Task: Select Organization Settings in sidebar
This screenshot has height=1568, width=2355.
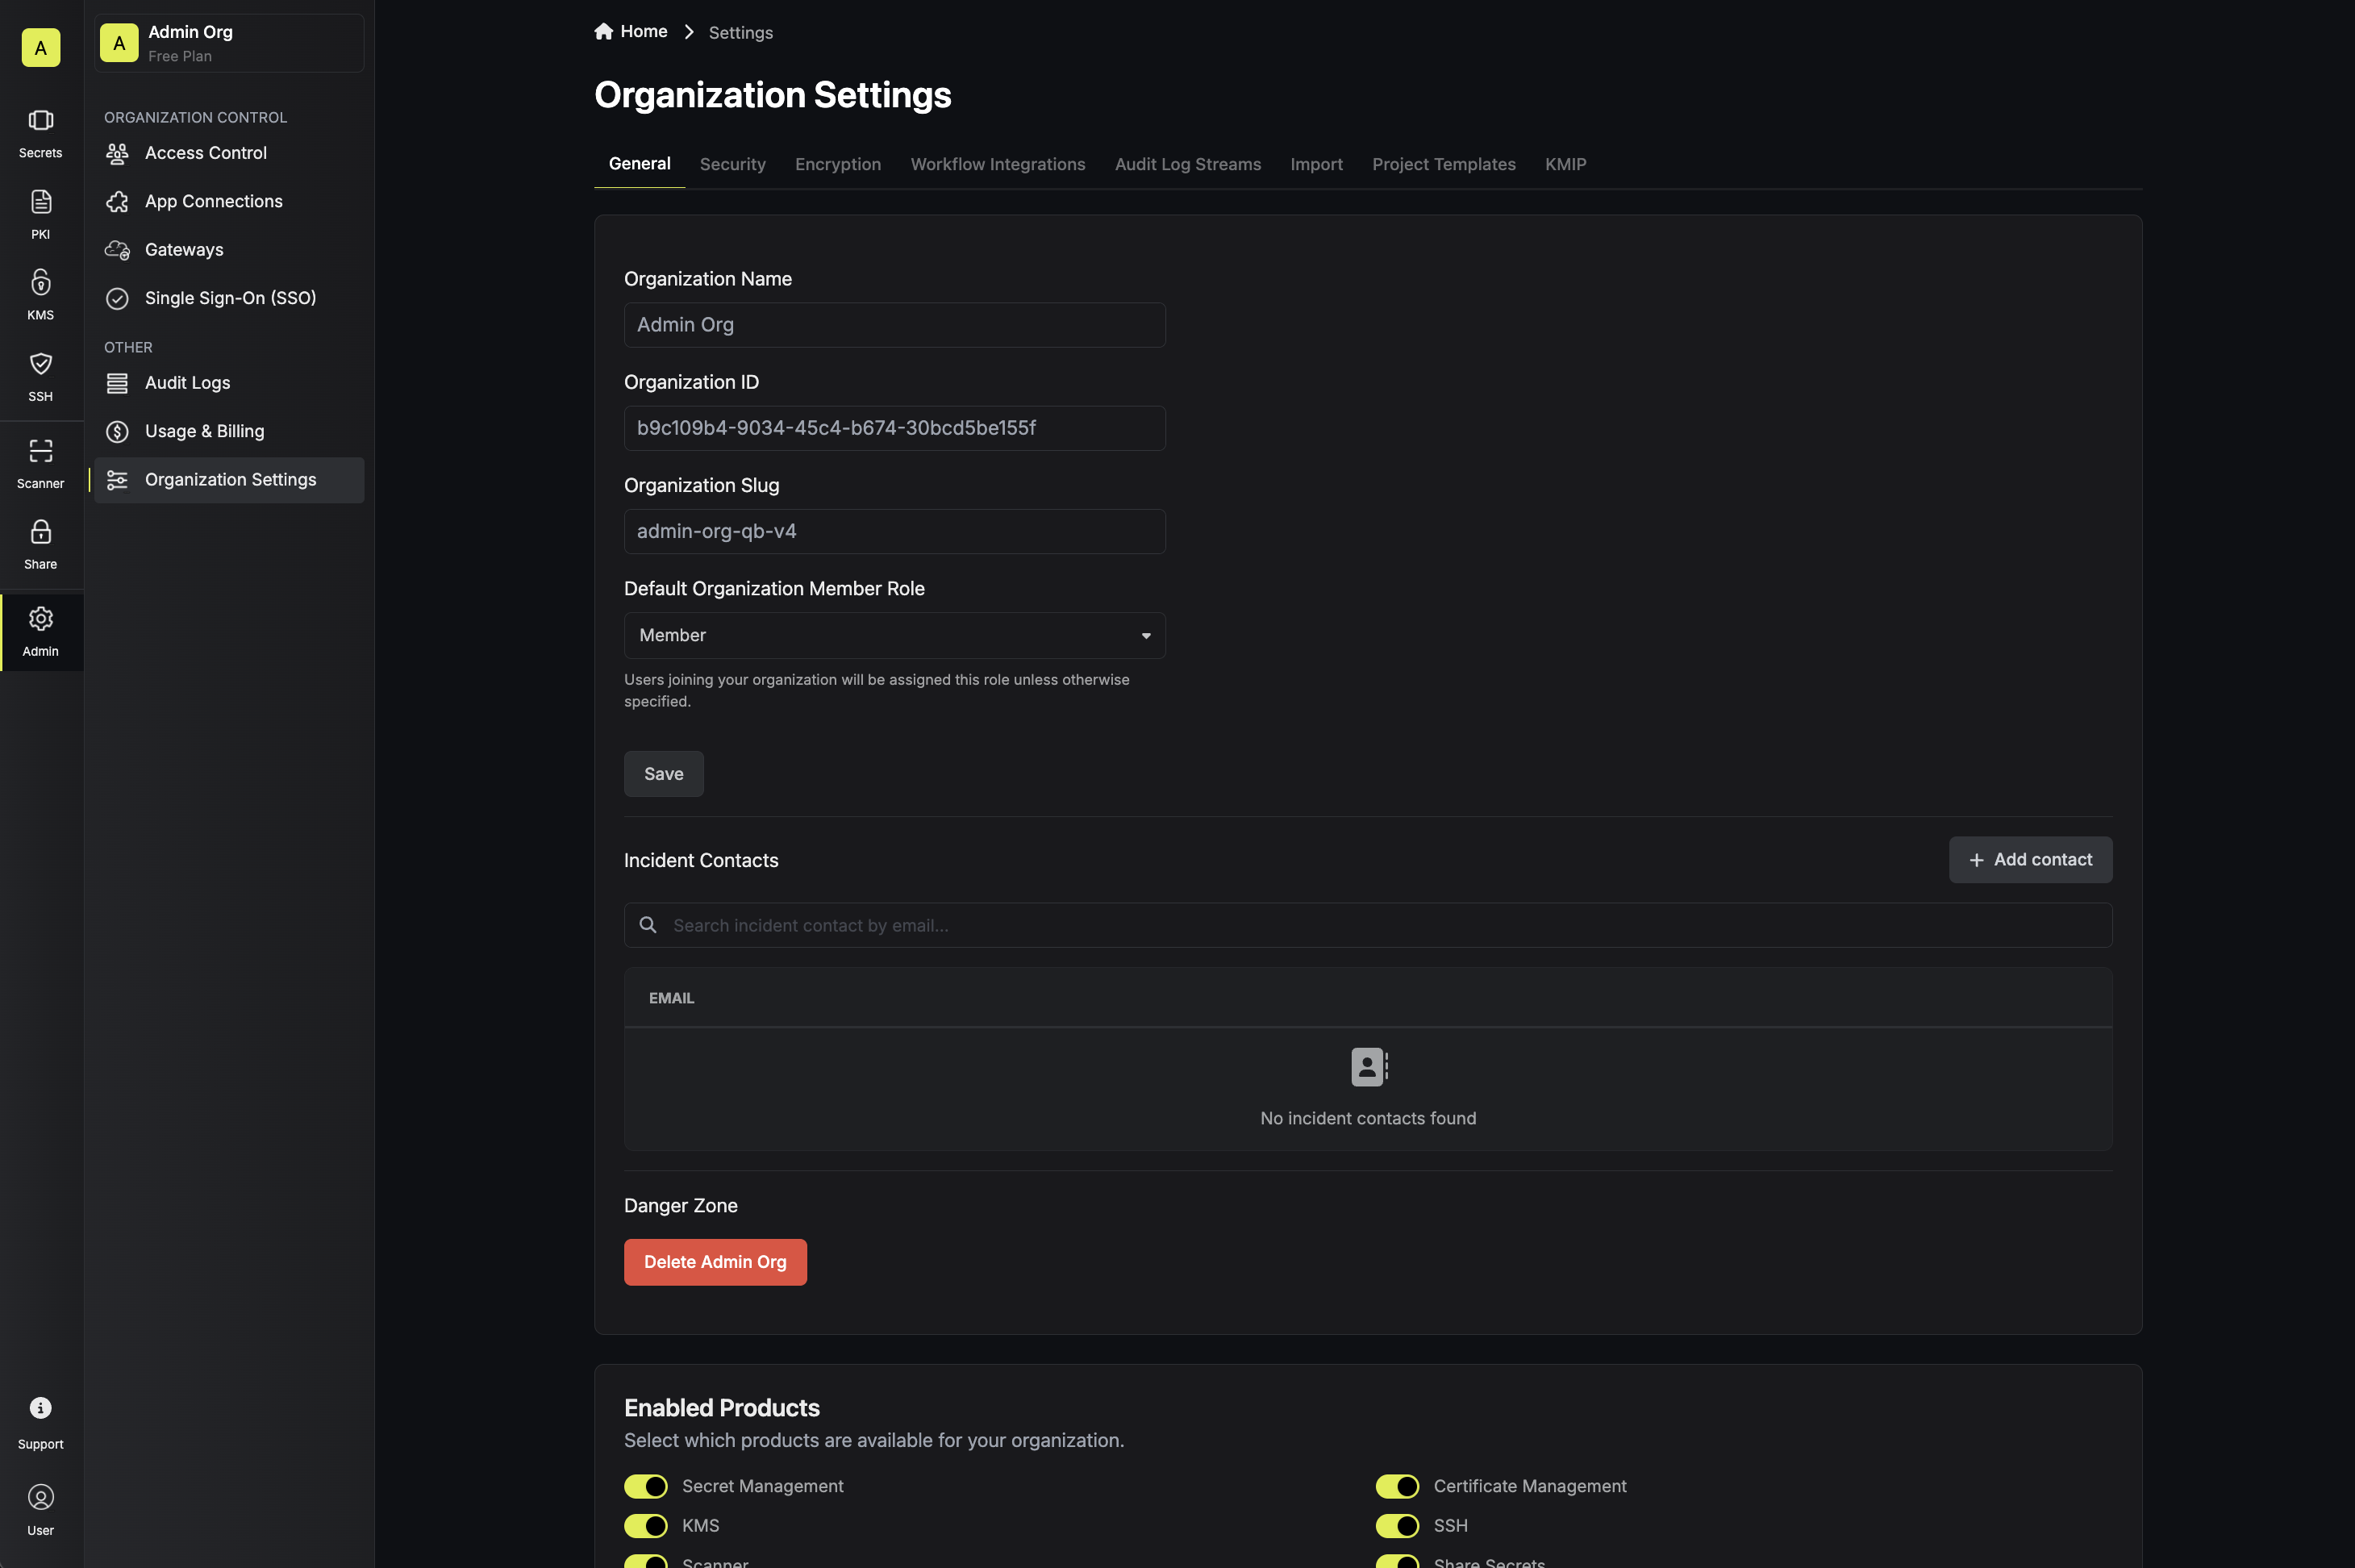Action: coord(229,480)
